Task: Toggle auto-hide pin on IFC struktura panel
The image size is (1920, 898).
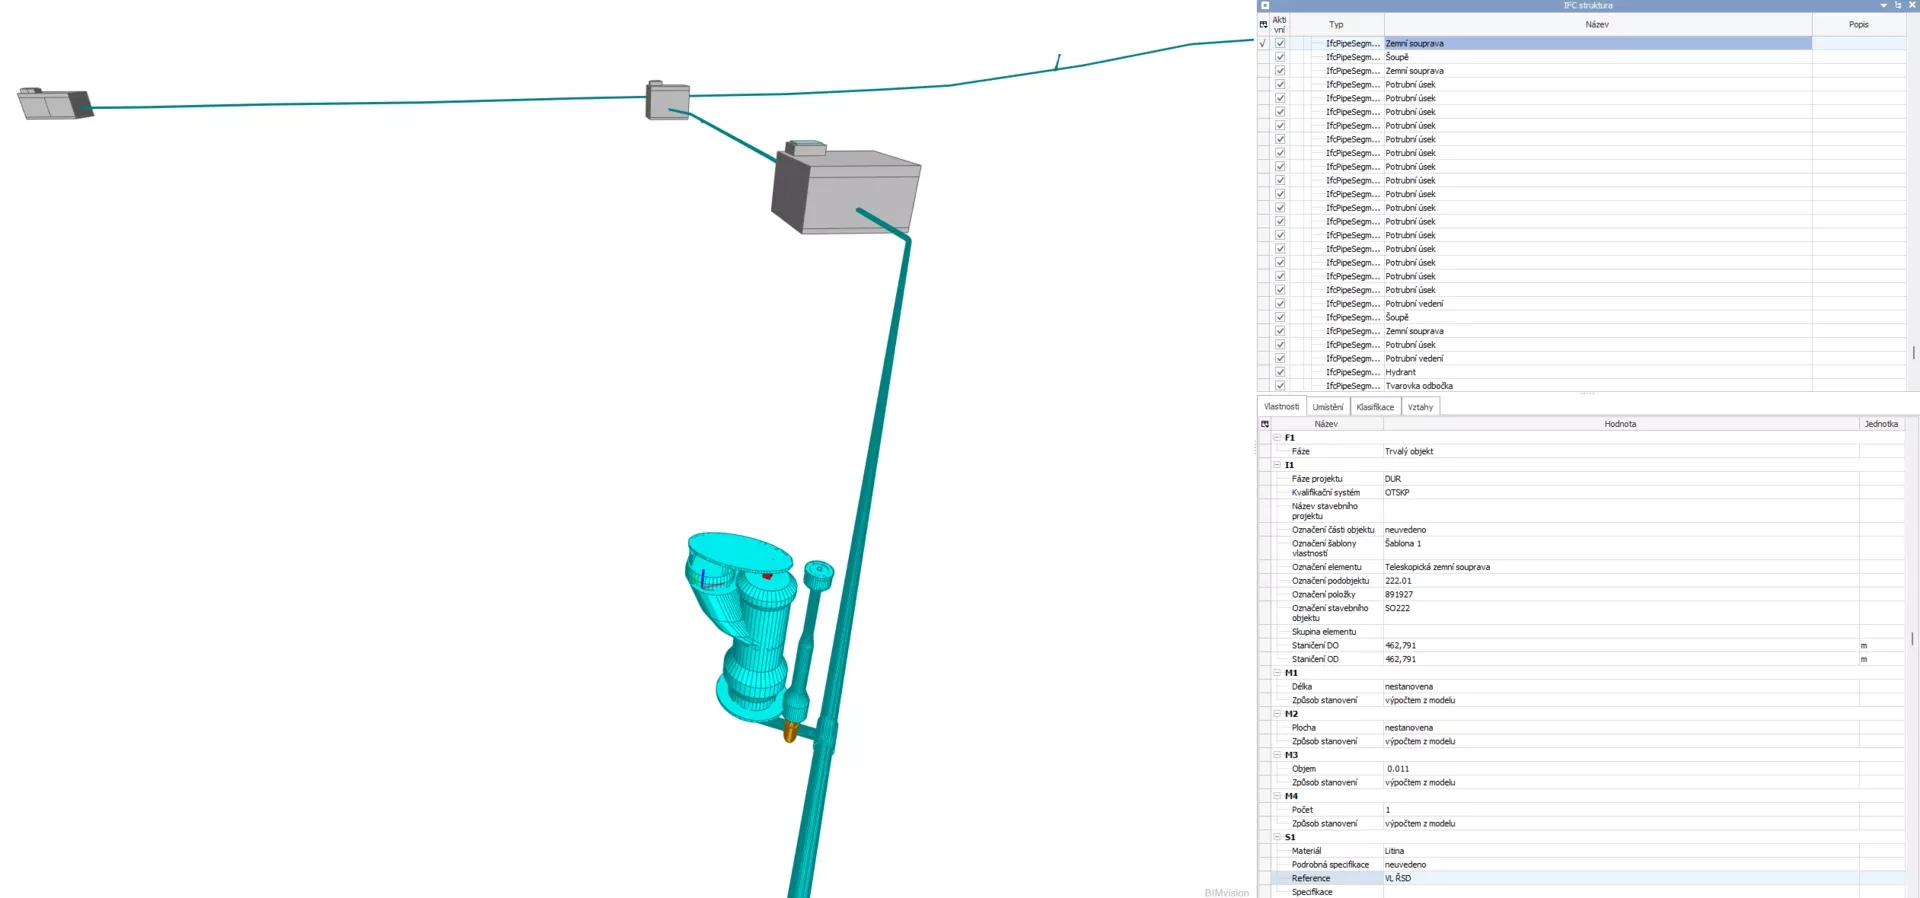Action: (1898, 6)
